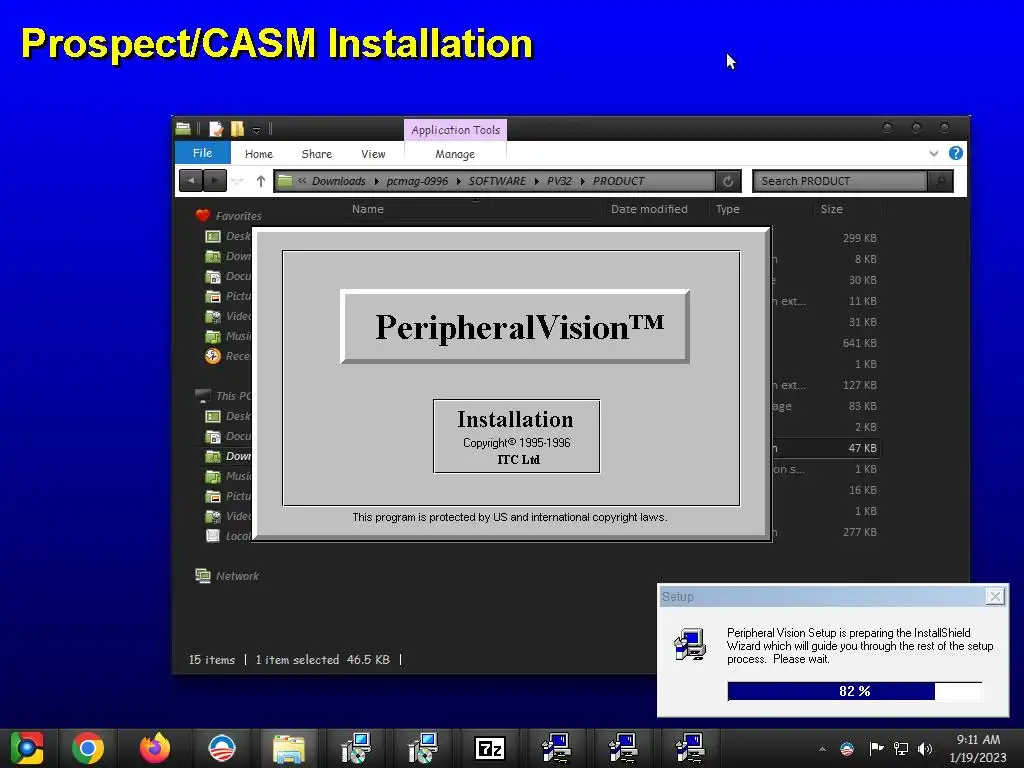Expand the arrow after pcmag-0996 in address bar
This screenshot has width=1024, height=768.
coord(458,182)
